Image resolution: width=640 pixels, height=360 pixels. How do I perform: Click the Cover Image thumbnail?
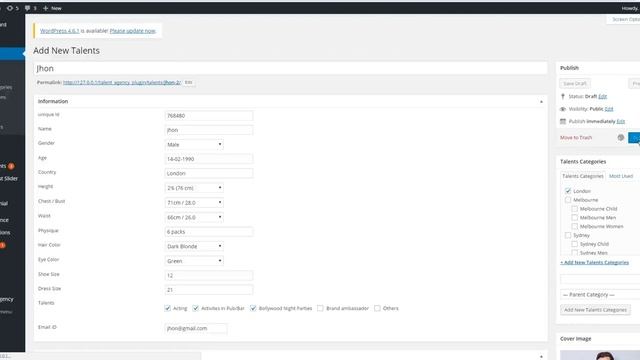tap(600, 355)
